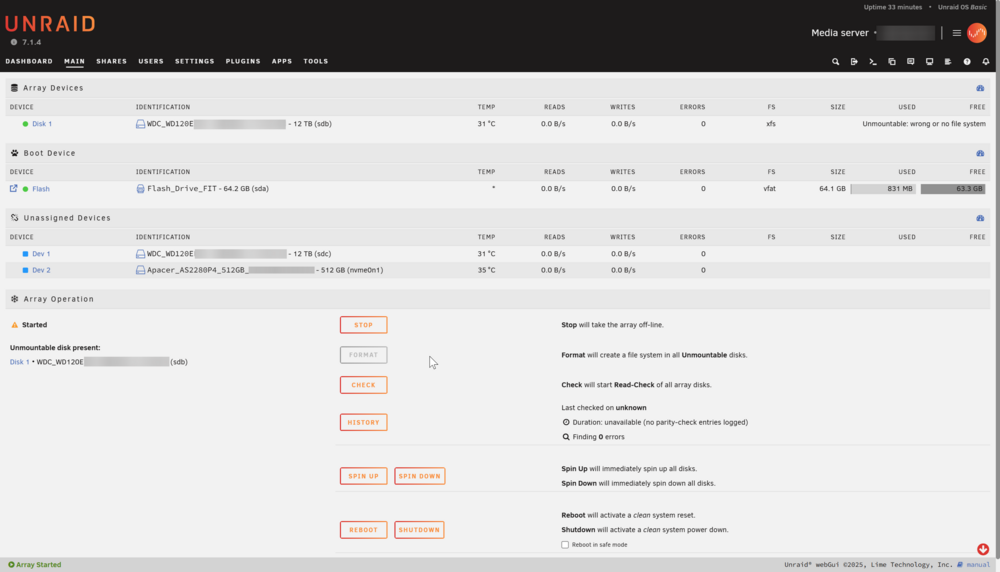Click the green status dot for Disk 1

[26, 124]
